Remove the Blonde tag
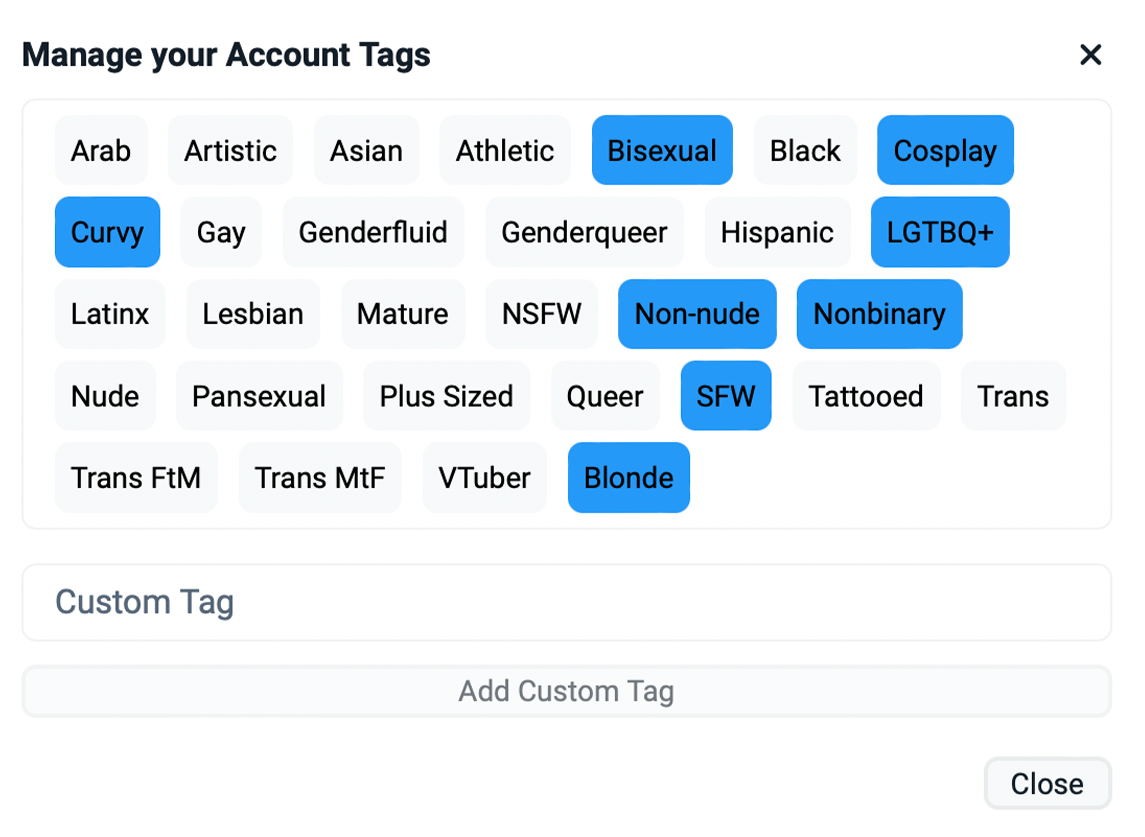 [x=628, y=478]
